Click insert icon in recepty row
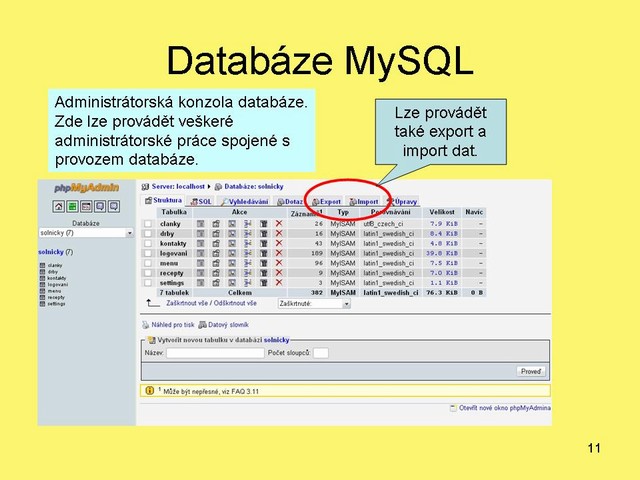Screen dimensions: 640x480 click(248, 273)
